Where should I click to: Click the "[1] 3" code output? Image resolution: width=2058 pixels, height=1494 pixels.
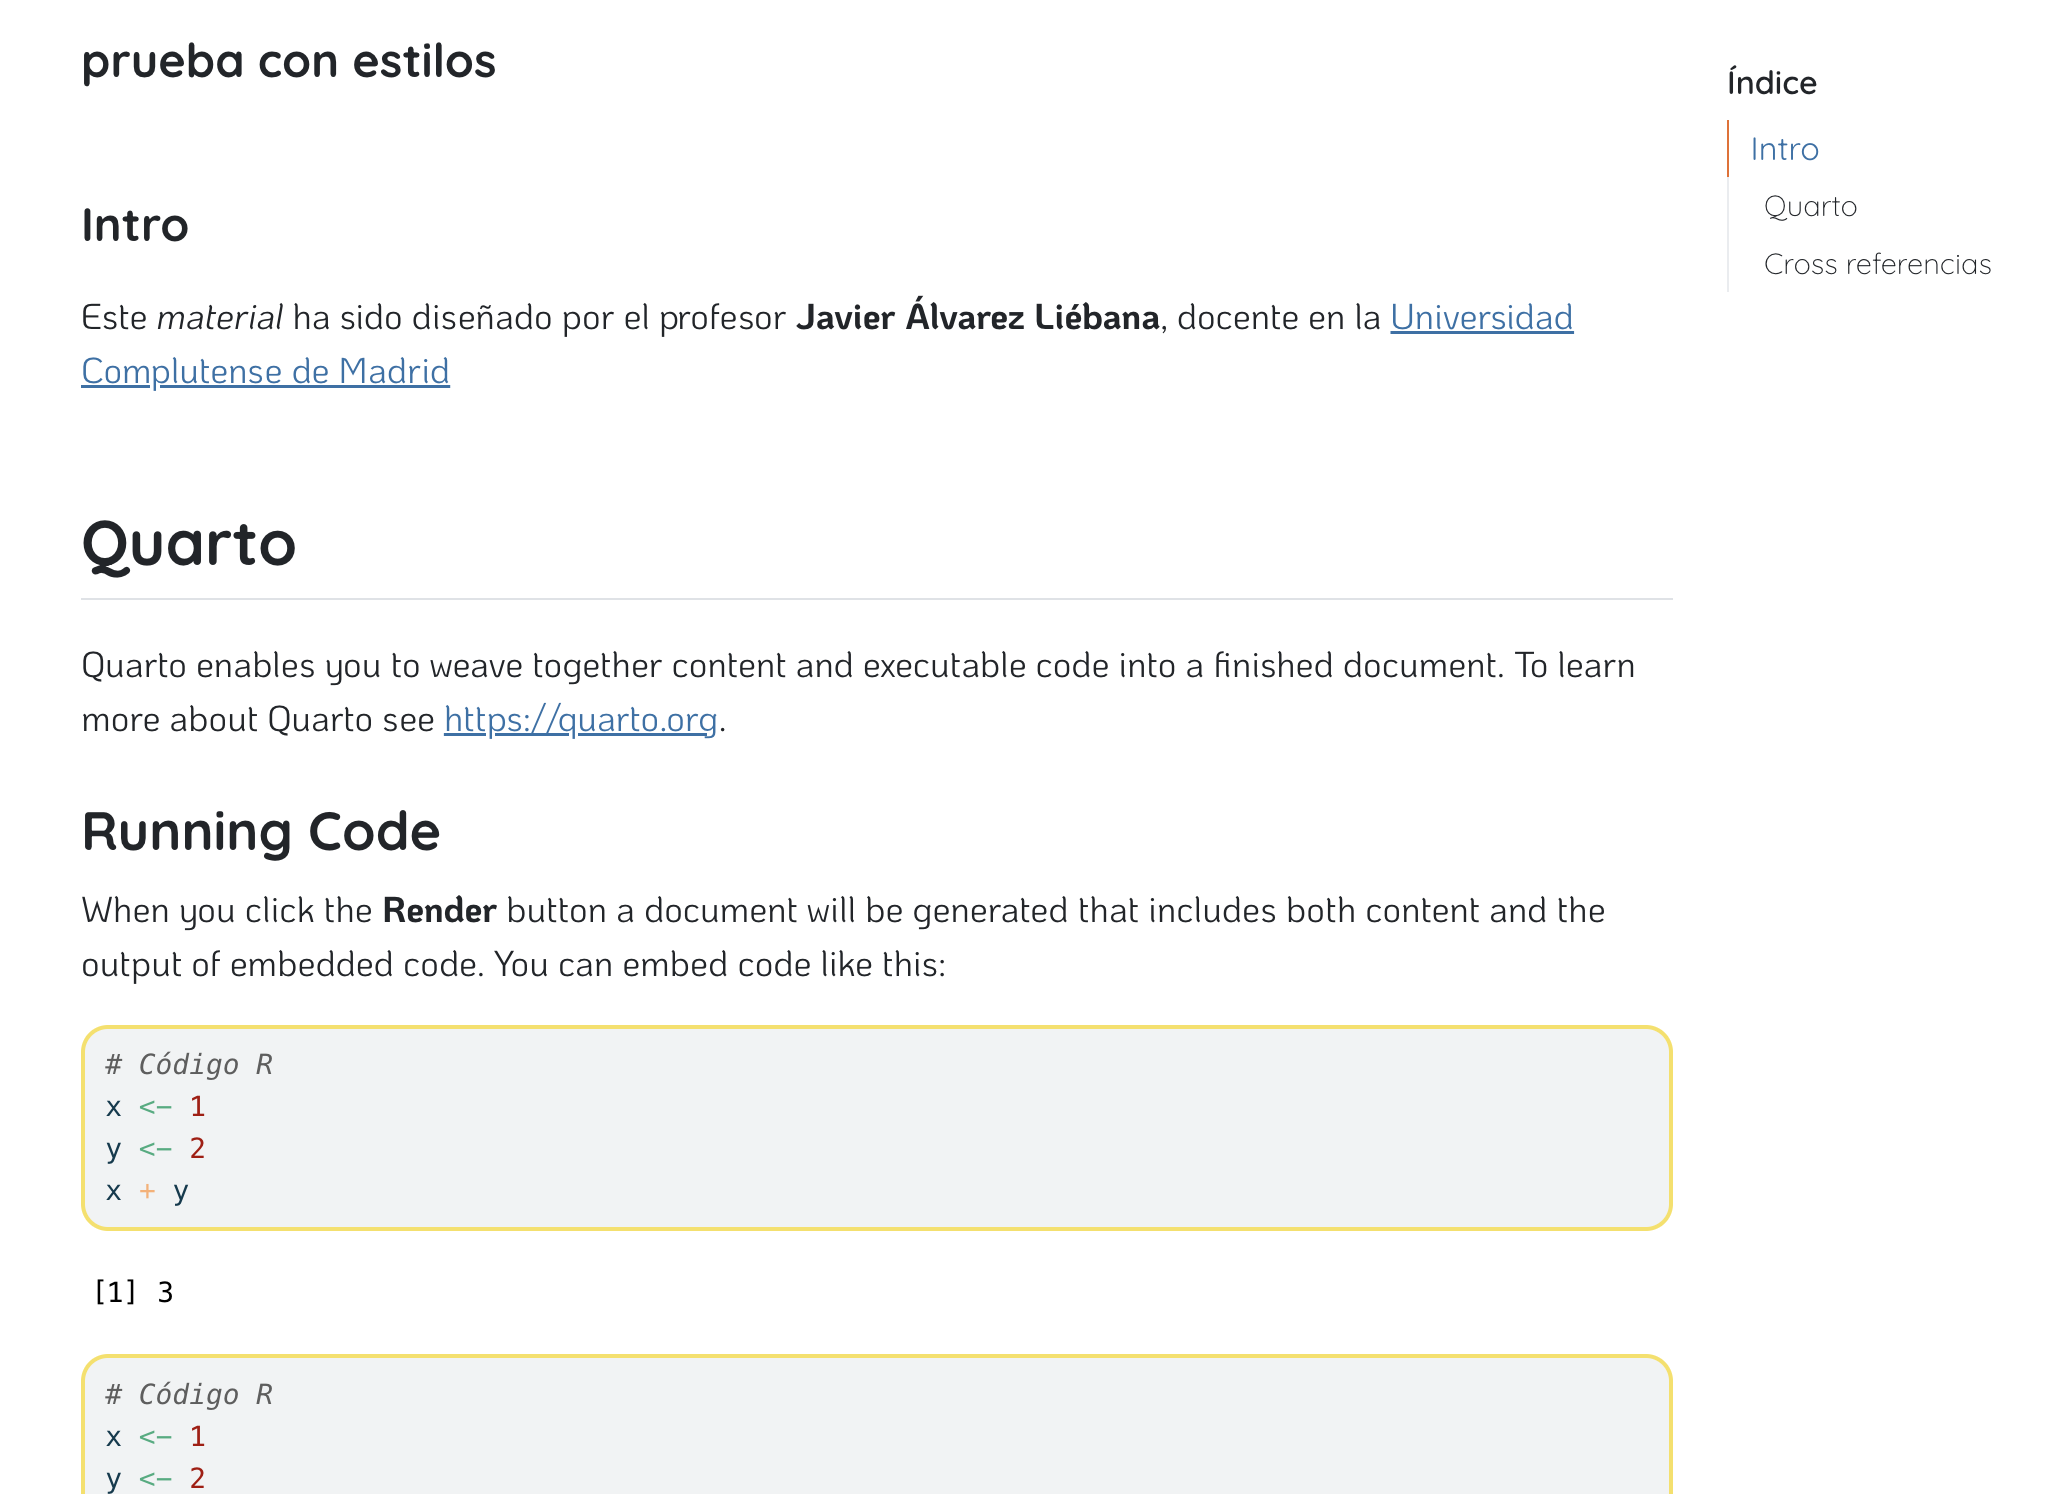tap(133, 1293)
